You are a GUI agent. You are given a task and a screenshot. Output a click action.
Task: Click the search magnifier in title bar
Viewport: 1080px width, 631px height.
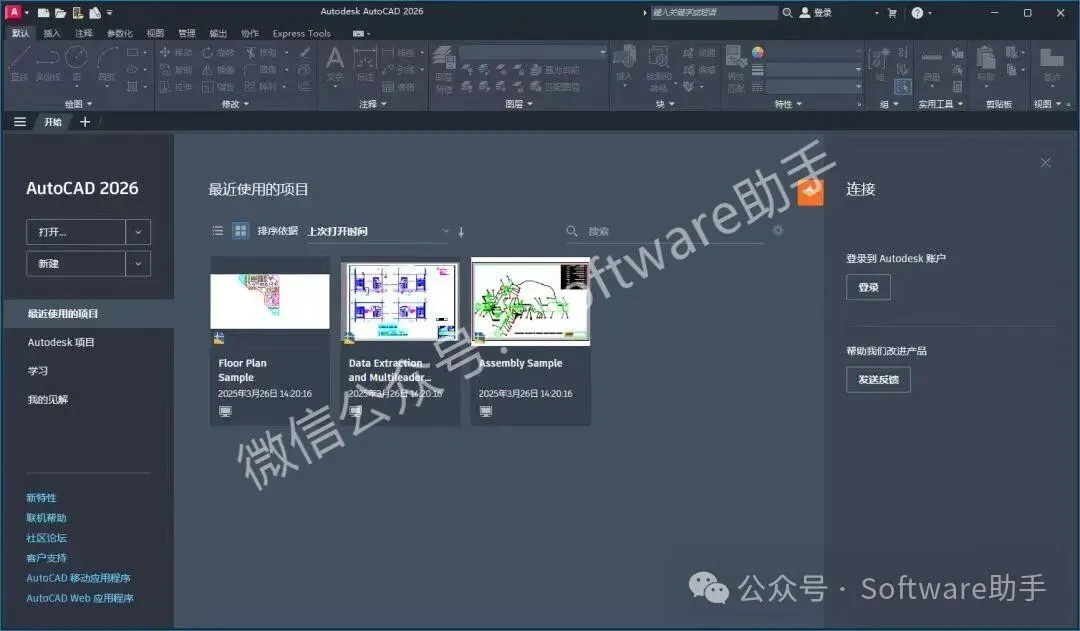coord(787,12)
